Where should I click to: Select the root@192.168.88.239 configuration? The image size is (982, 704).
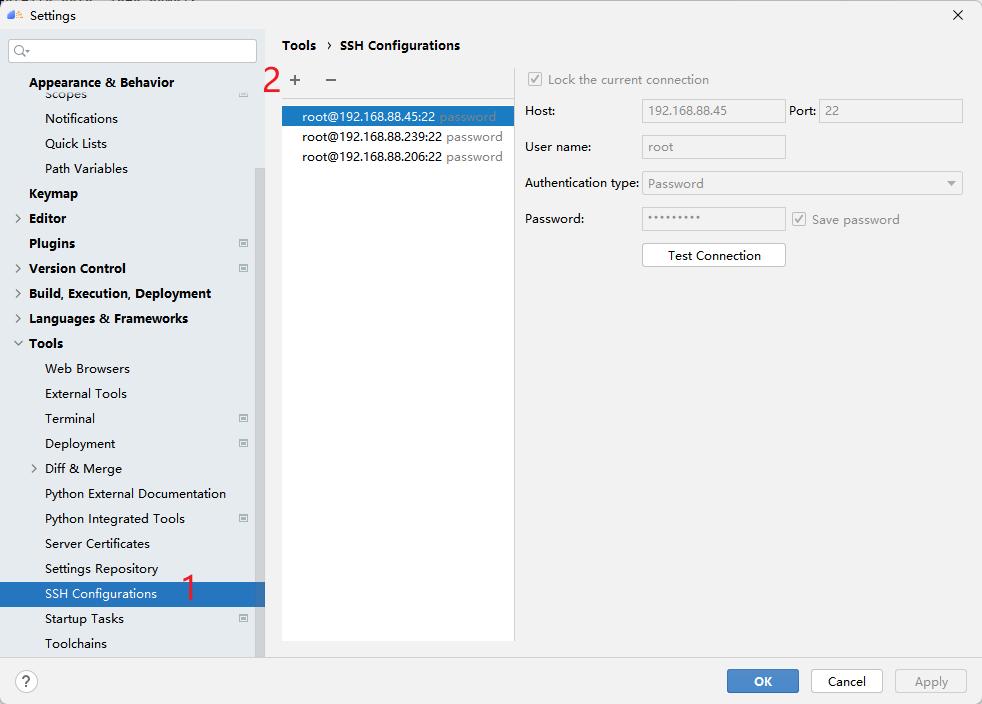pos(374,136)
